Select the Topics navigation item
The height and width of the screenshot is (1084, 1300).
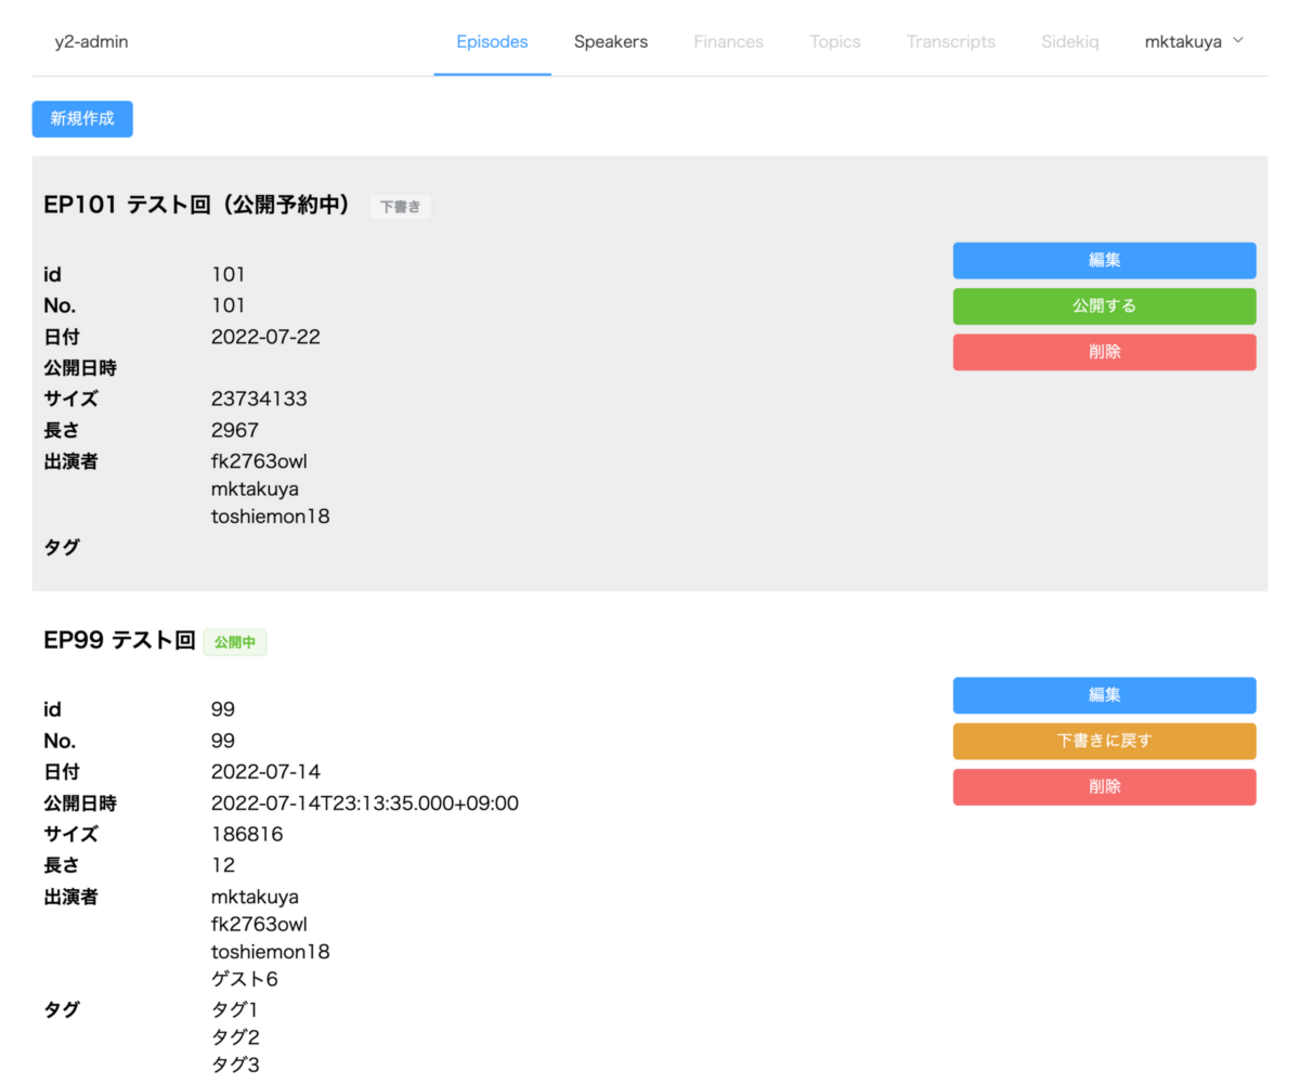[834, 42]
